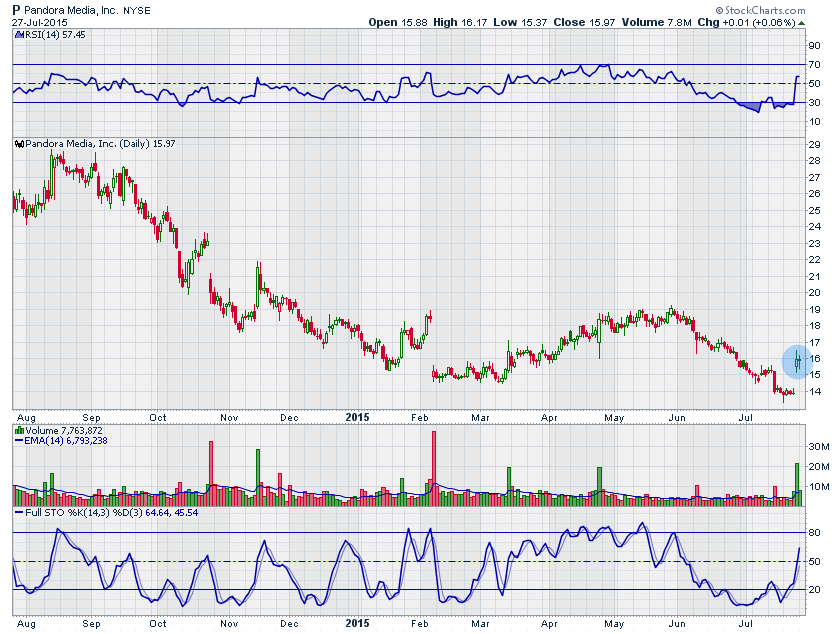The height and width of the screenshot is (634, 836).
Task: Click the 2015 year label on price axis
Action: pyautogui.click(x=358, y=416)
